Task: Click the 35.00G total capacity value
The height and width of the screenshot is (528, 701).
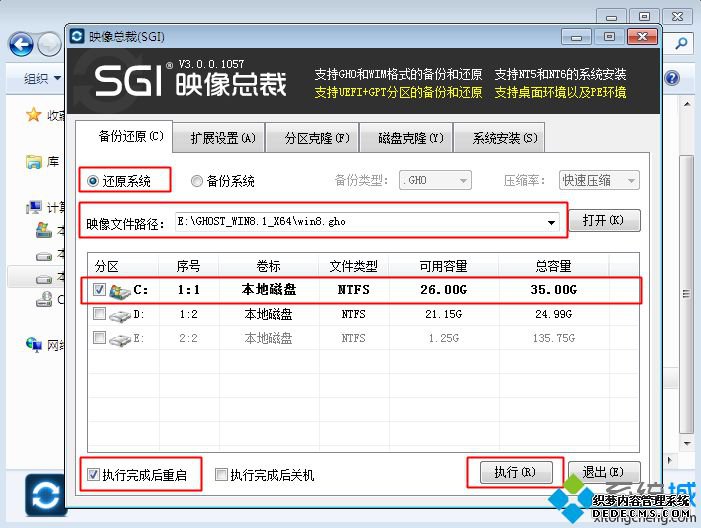Action: pyautogui.click(x=553, y=290)
